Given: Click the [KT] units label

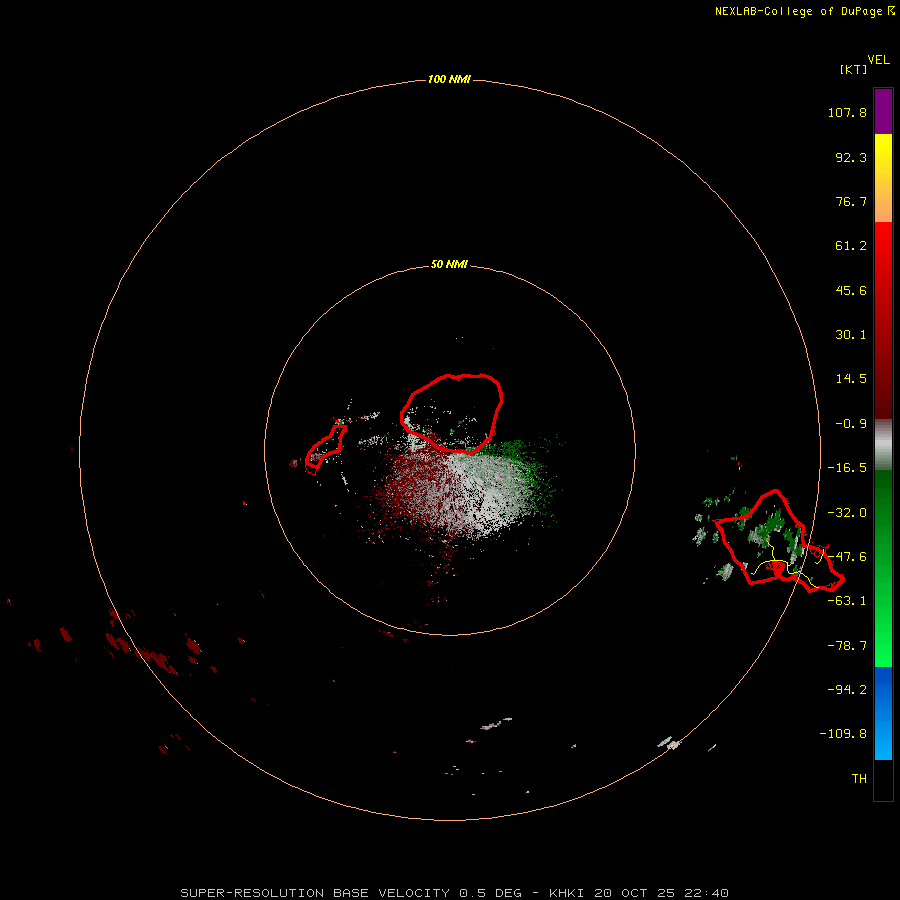Looking at the screenshot, I should click(x=853, y=69).
